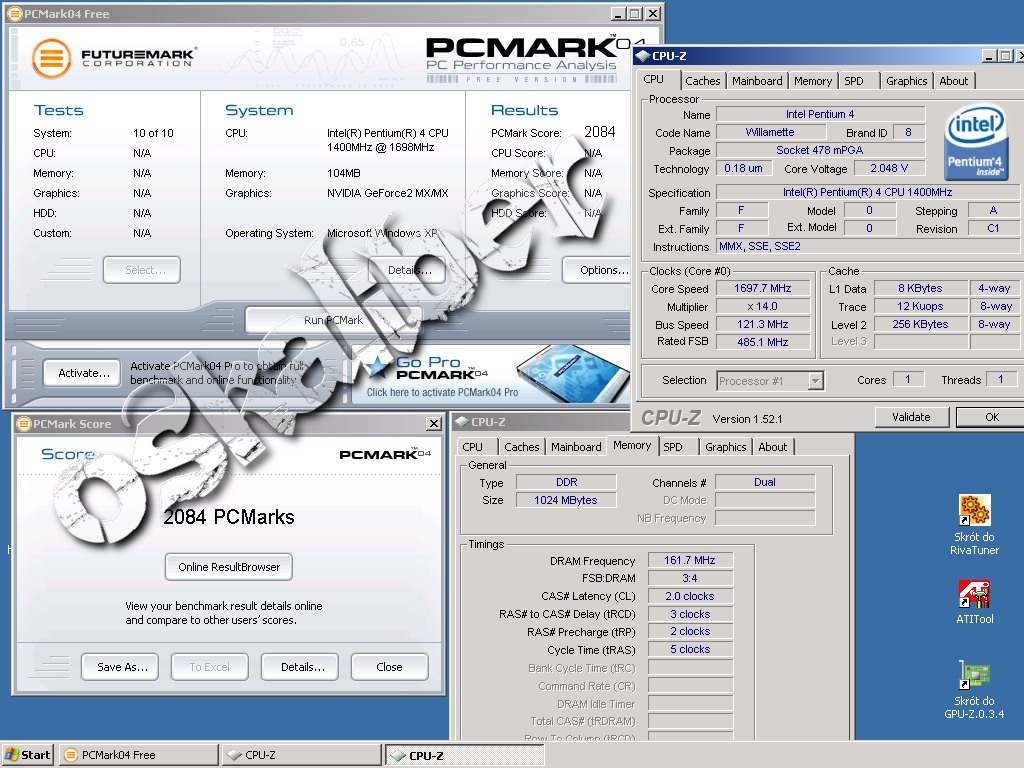
Task: Click the Bus Speed value 121.3 MHz
Action: (763, 324)
